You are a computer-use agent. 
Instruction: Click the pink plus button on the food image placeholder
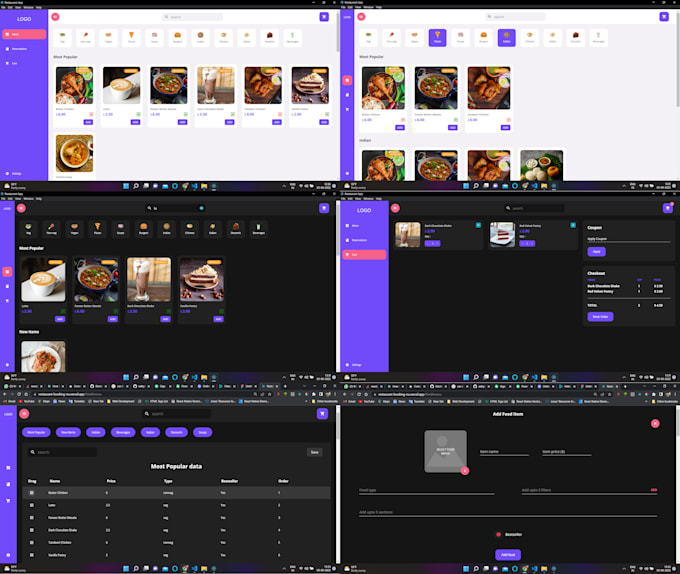click(x=465, y=470)
